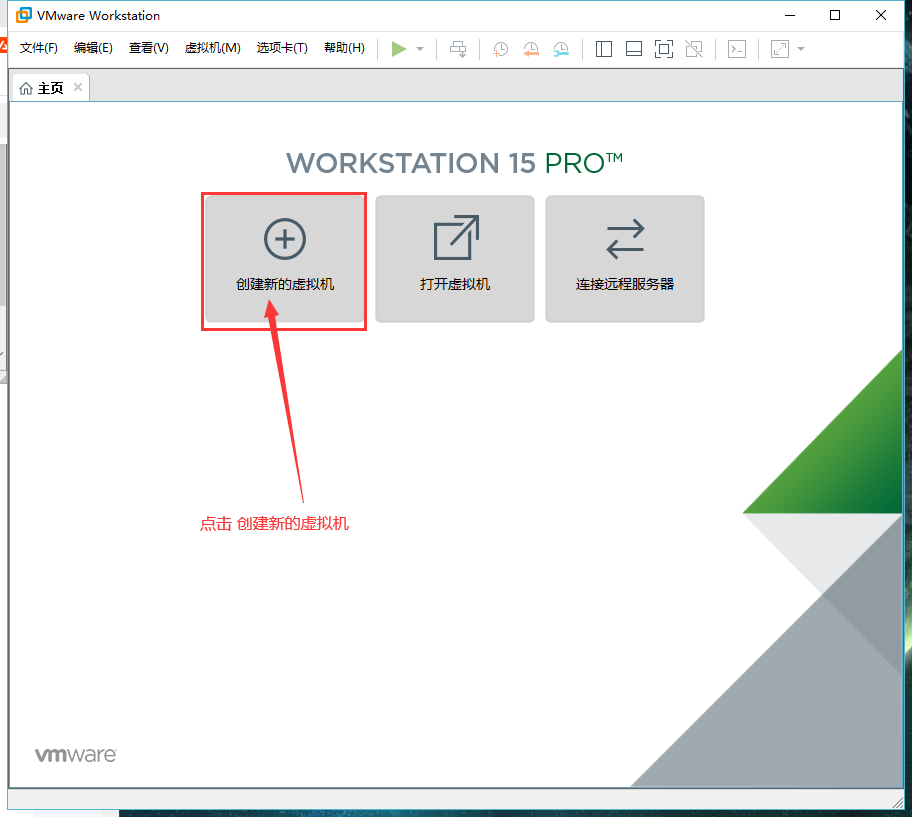The image size is (912, 817).
Task: Click the Send Ctrl+Alt+Del toolbar icon
Action: [x=458, y=49]
